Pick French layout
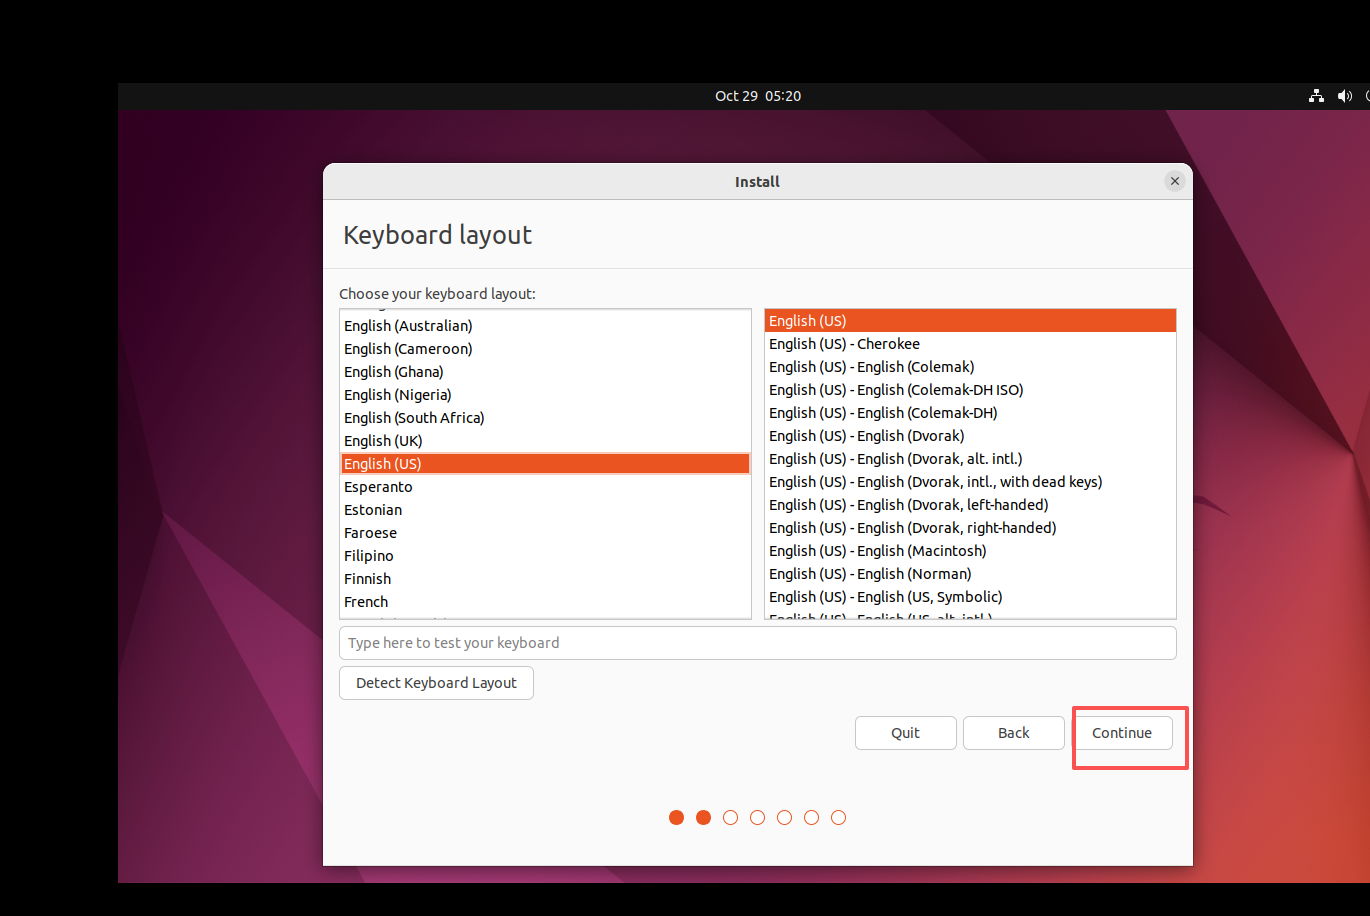 point(545,602)
